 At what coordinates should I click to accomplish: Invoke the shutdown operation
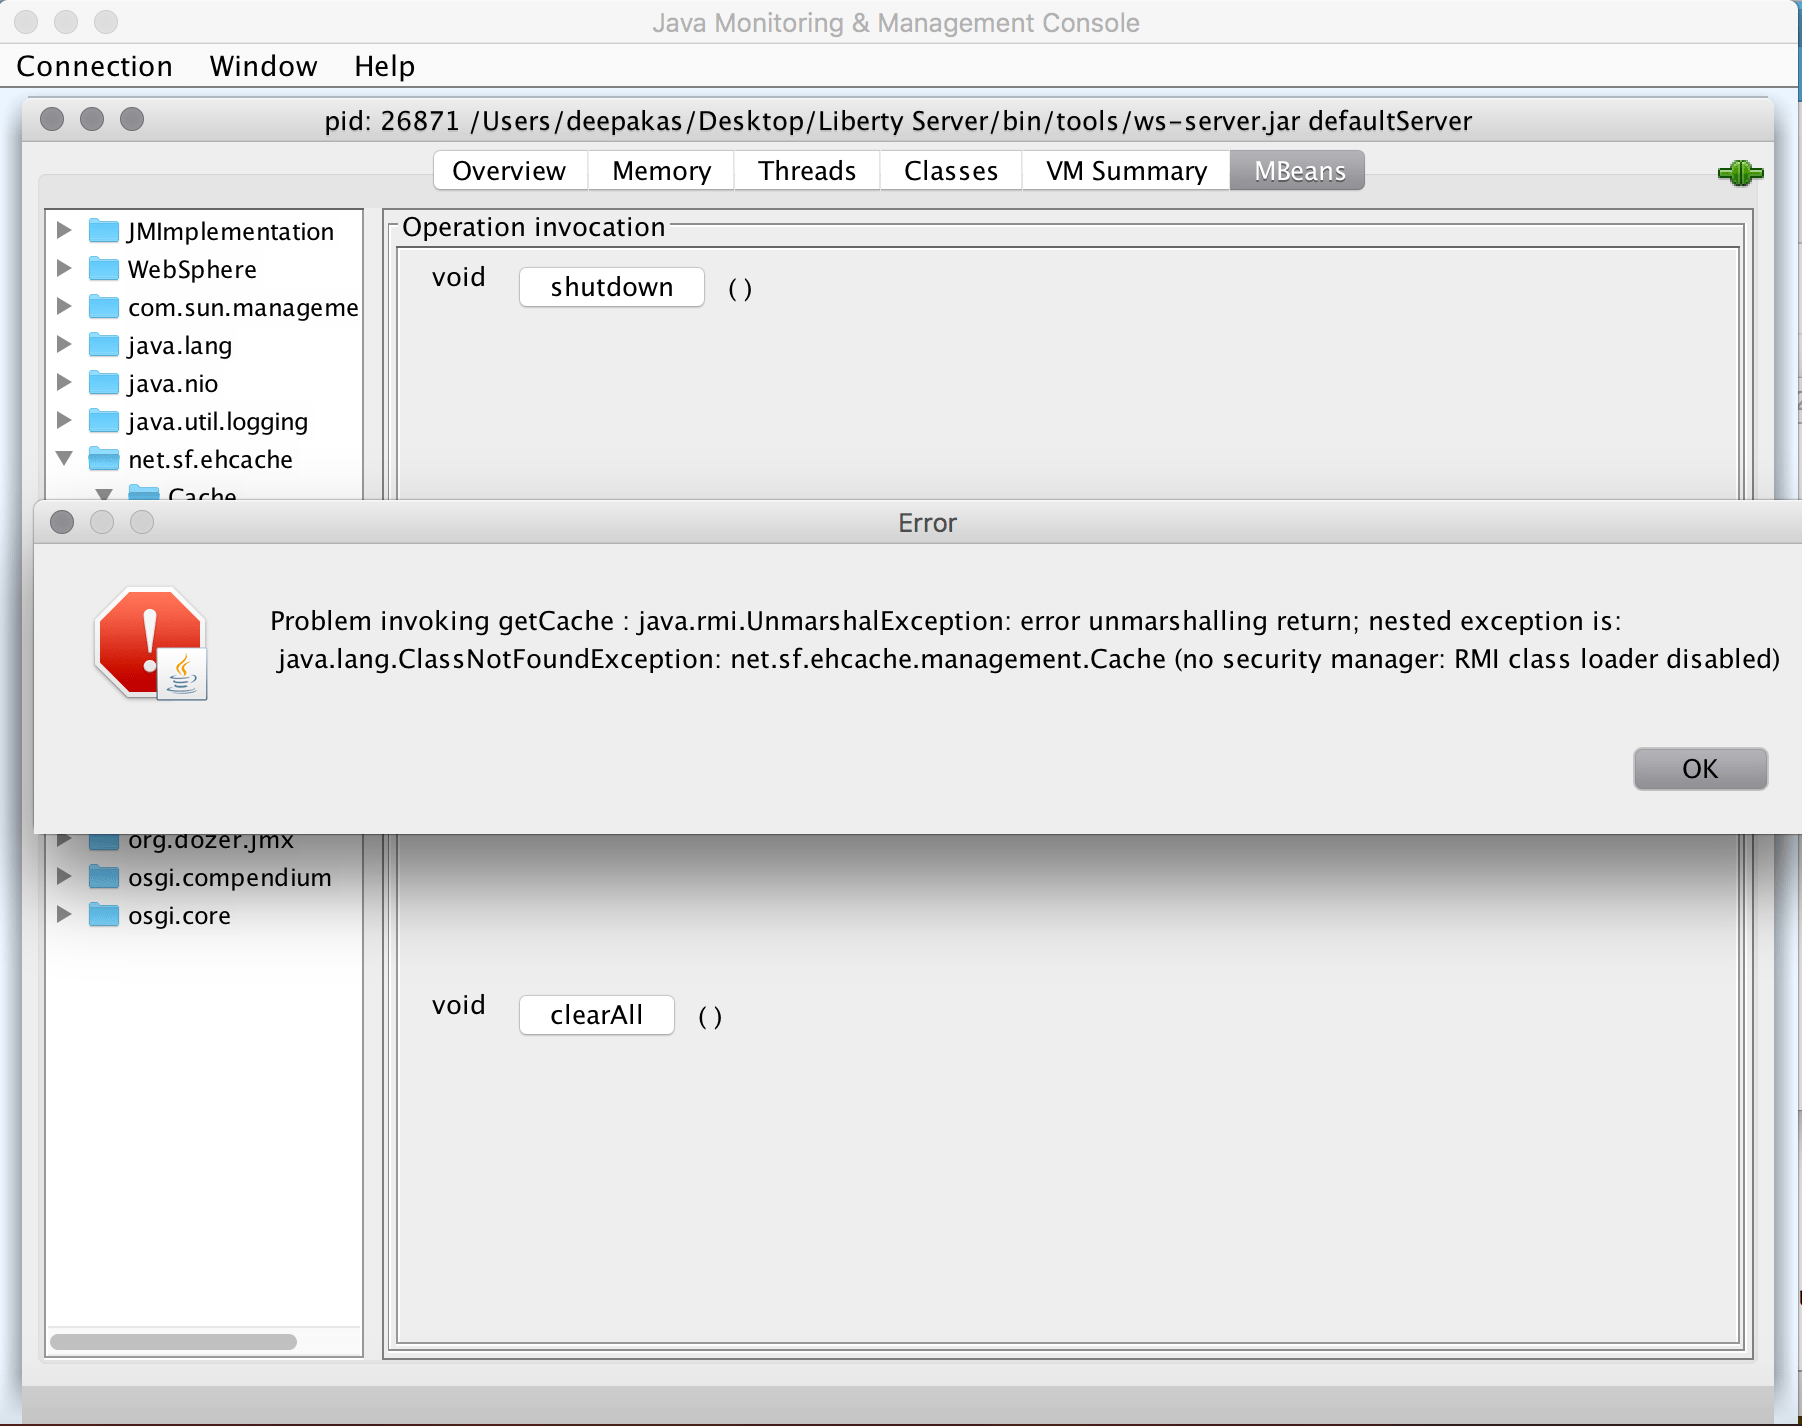pos(611,287)
